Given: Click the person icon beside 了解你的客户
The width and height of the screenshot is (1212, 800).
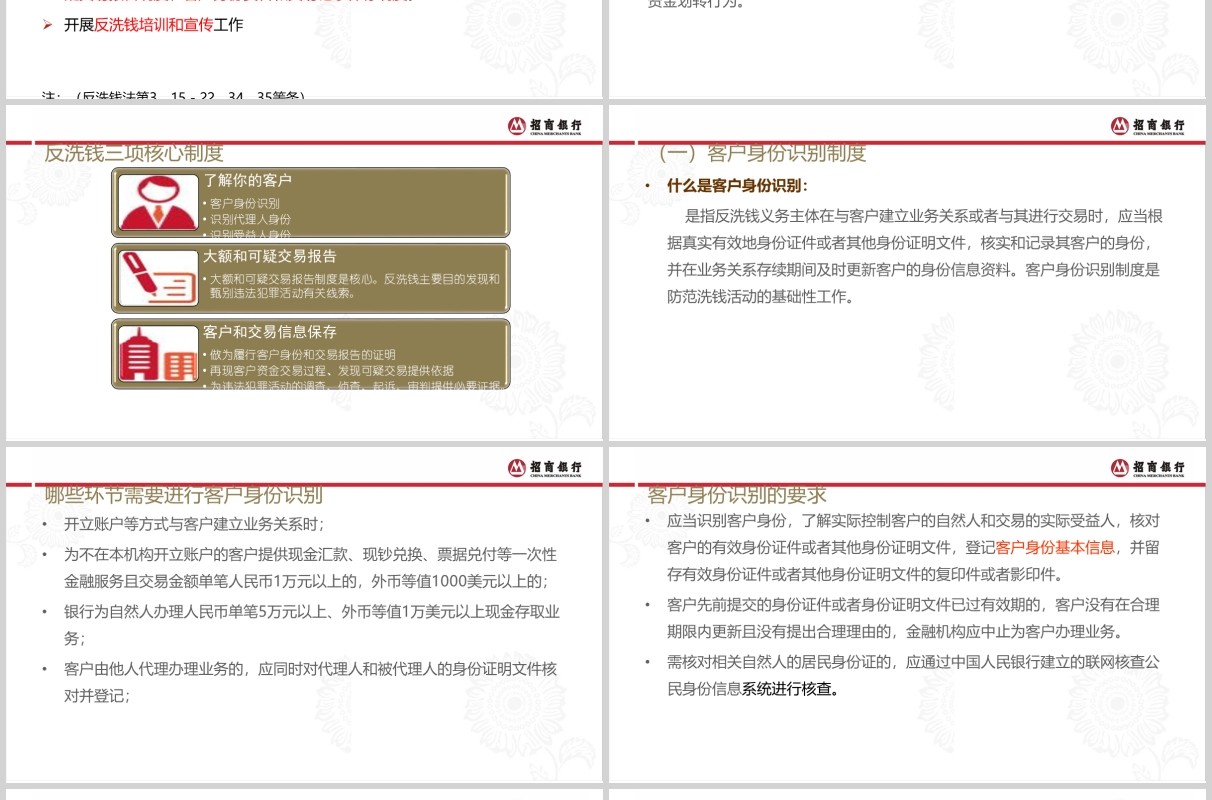Looking at the screenshot, I should 158,203.
